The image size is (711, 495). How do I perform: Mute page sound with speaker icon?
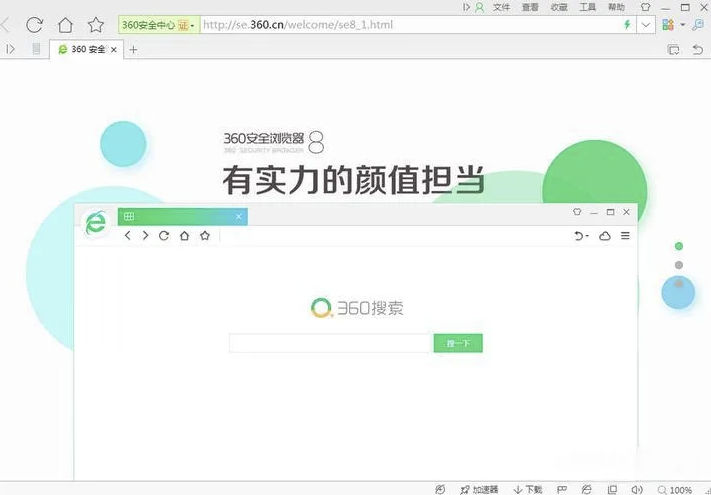click(637, 490)
